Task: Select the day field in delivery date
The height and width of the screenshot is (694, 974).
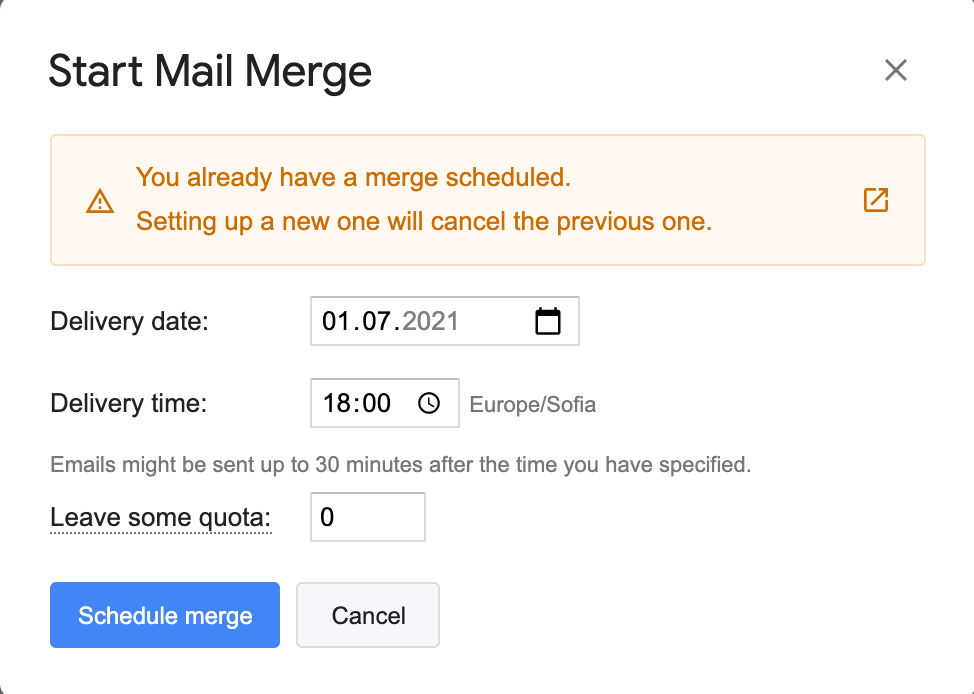Action: click(334, 321)
